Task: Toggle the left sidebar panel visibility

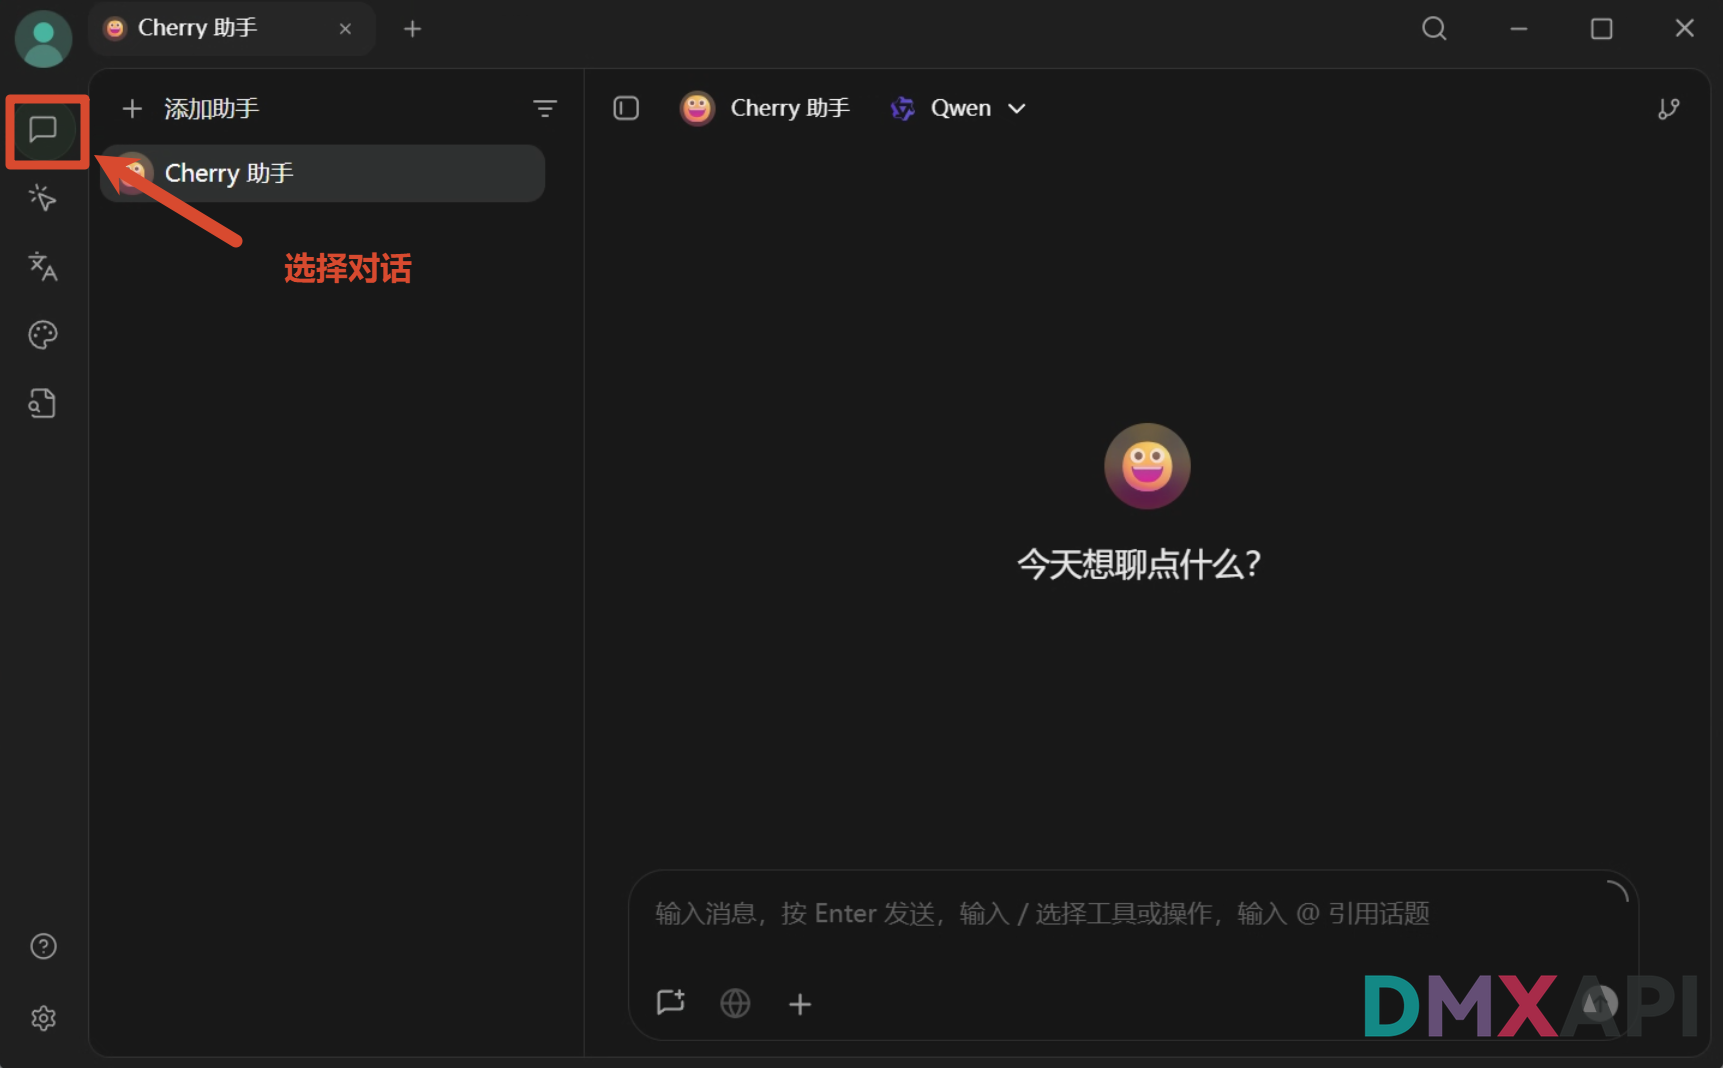Action: click(x=626, y=108)
